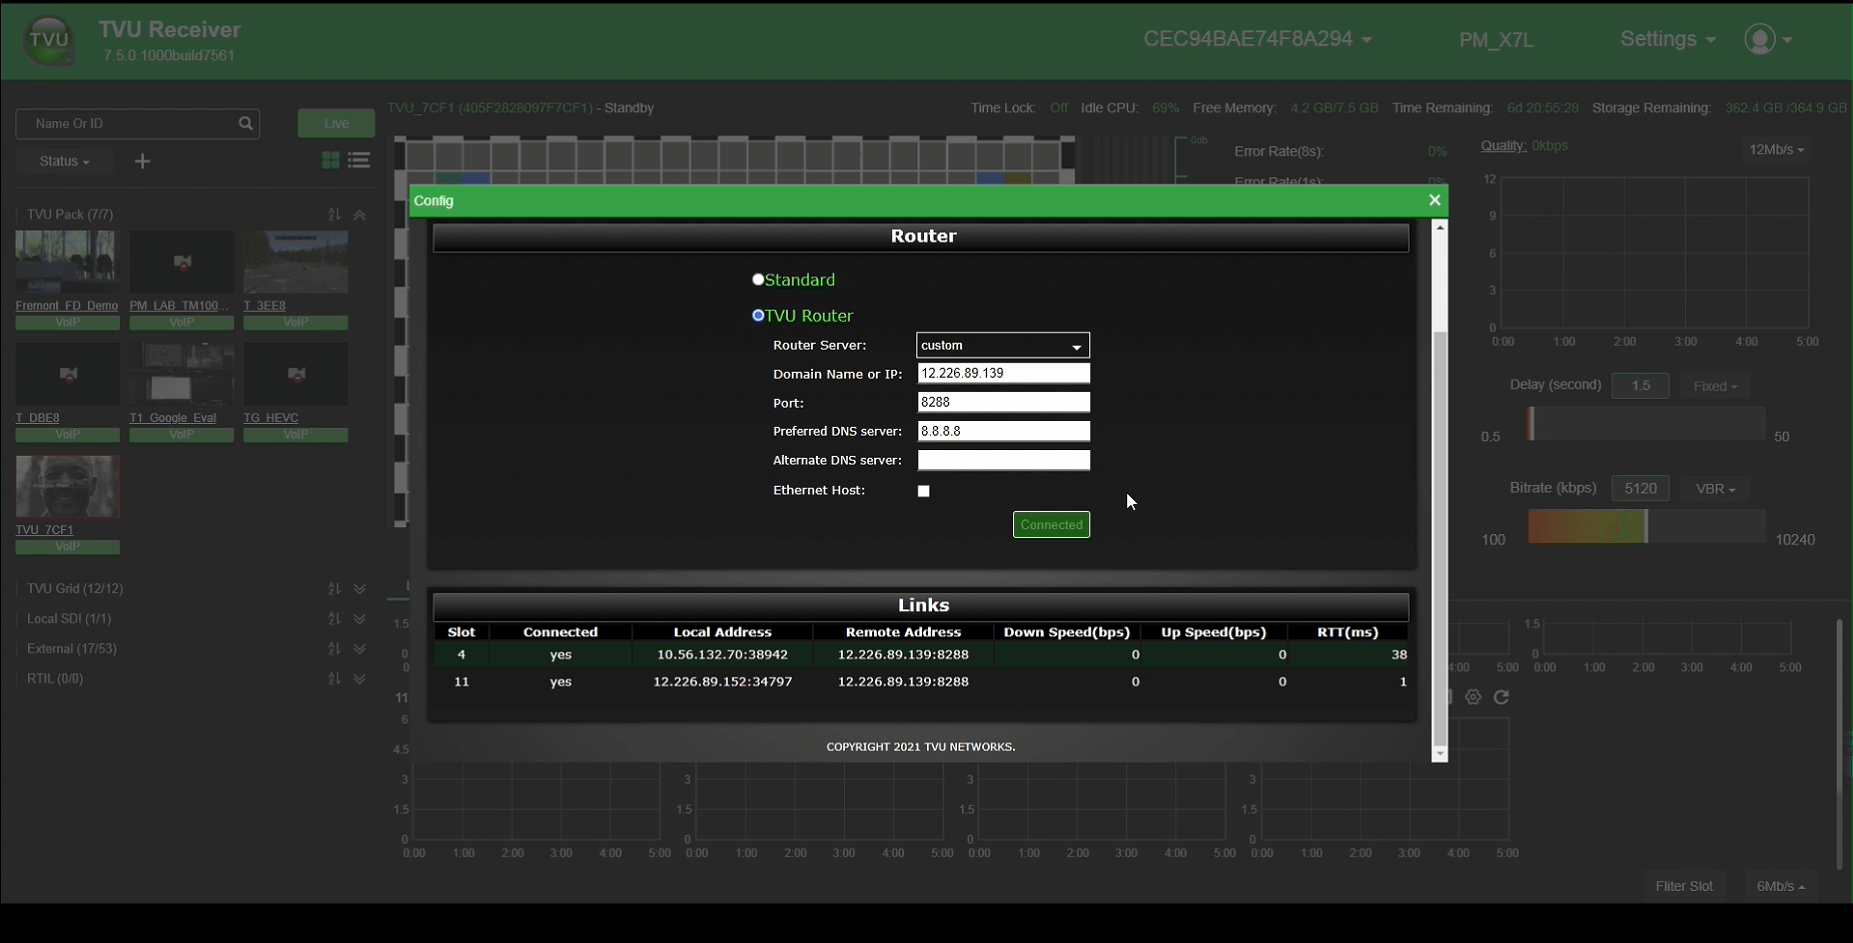
Task: Open the Fixed delay mode dropdown
Action: [1715, 386]
